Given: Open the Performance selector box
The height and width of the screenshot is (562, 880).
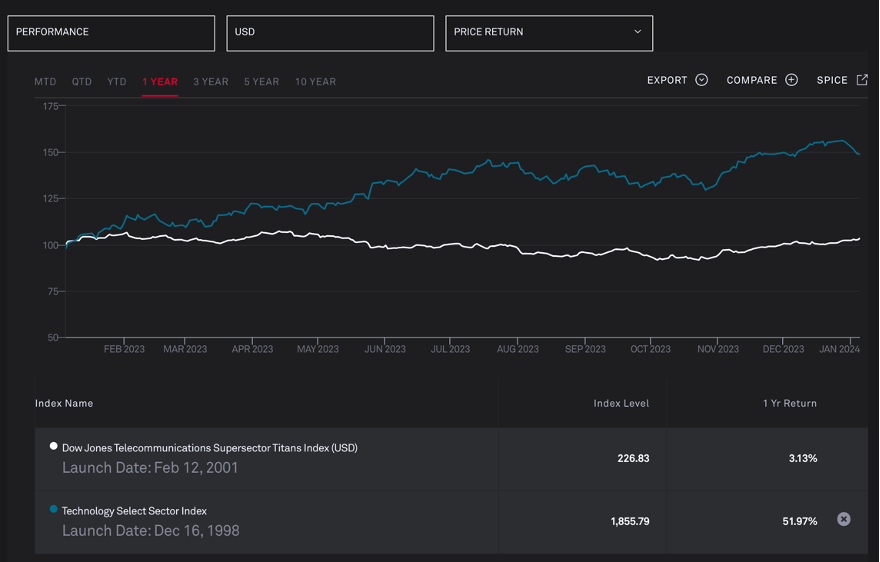Looking at the screenshot, I should (111, 33).
